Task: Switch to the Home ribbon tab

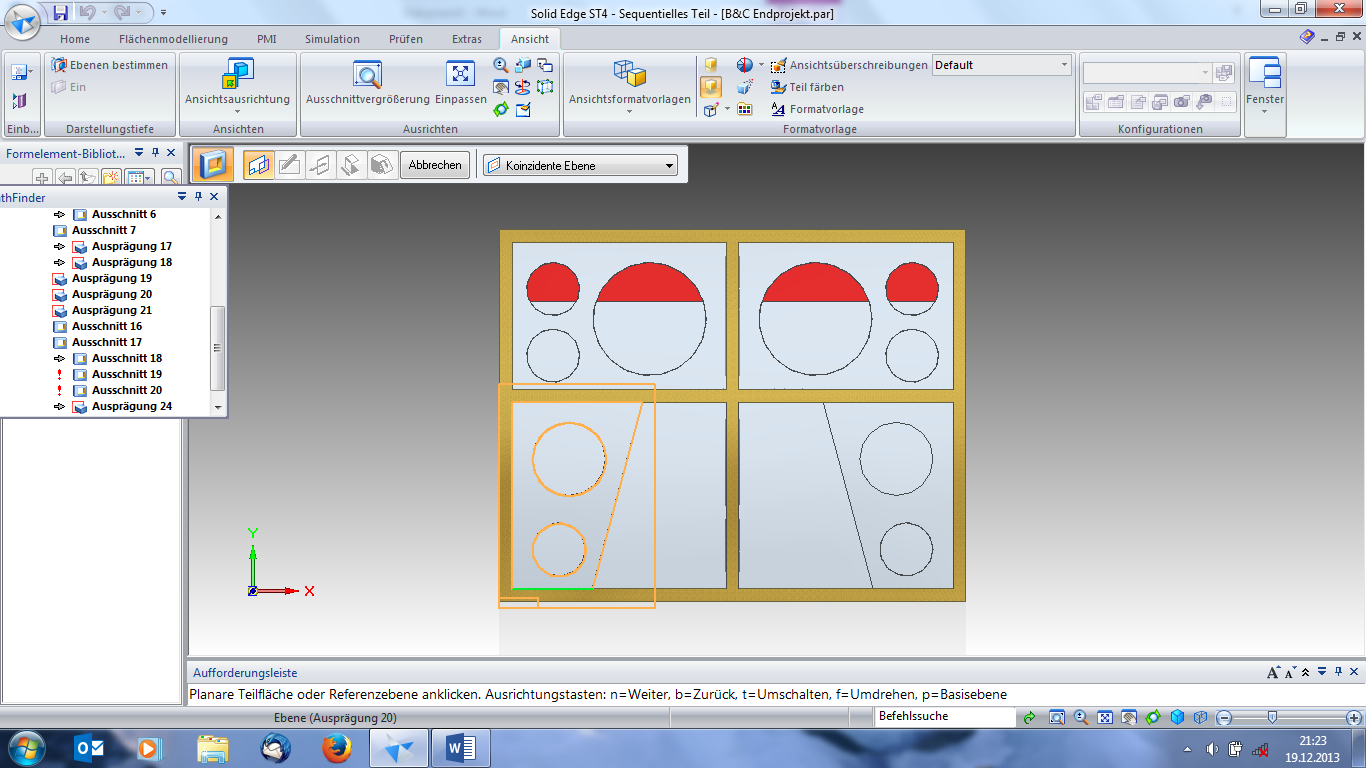Action: point(75,39)
